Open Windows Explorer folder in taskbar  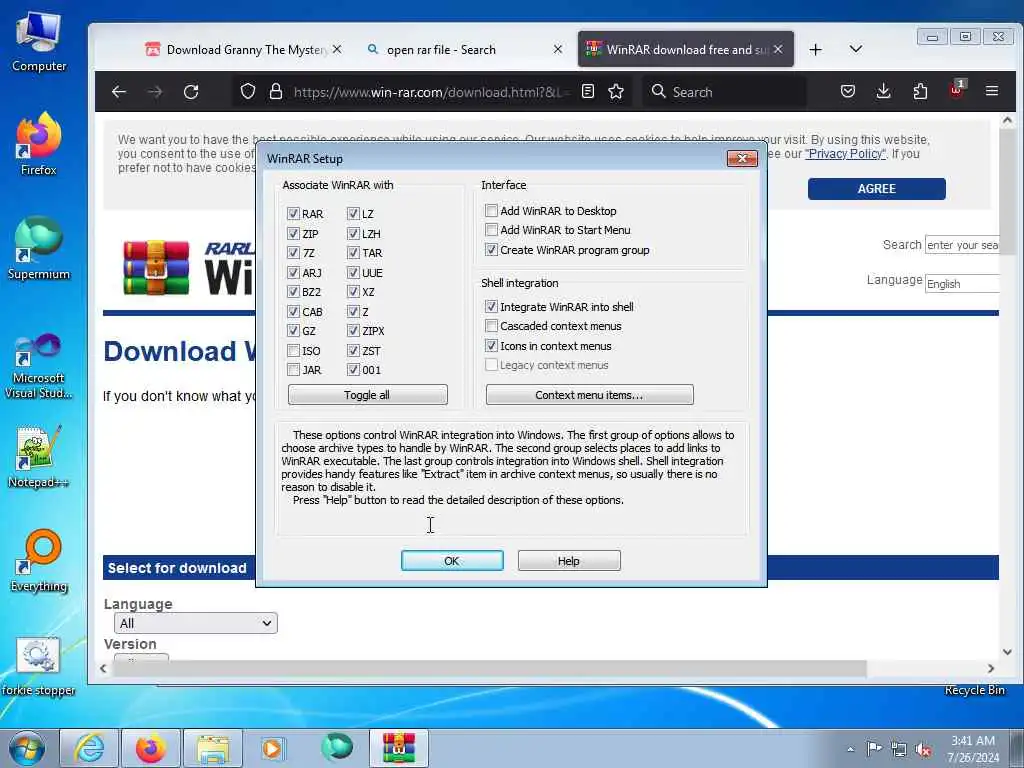(x=213, y=748)
